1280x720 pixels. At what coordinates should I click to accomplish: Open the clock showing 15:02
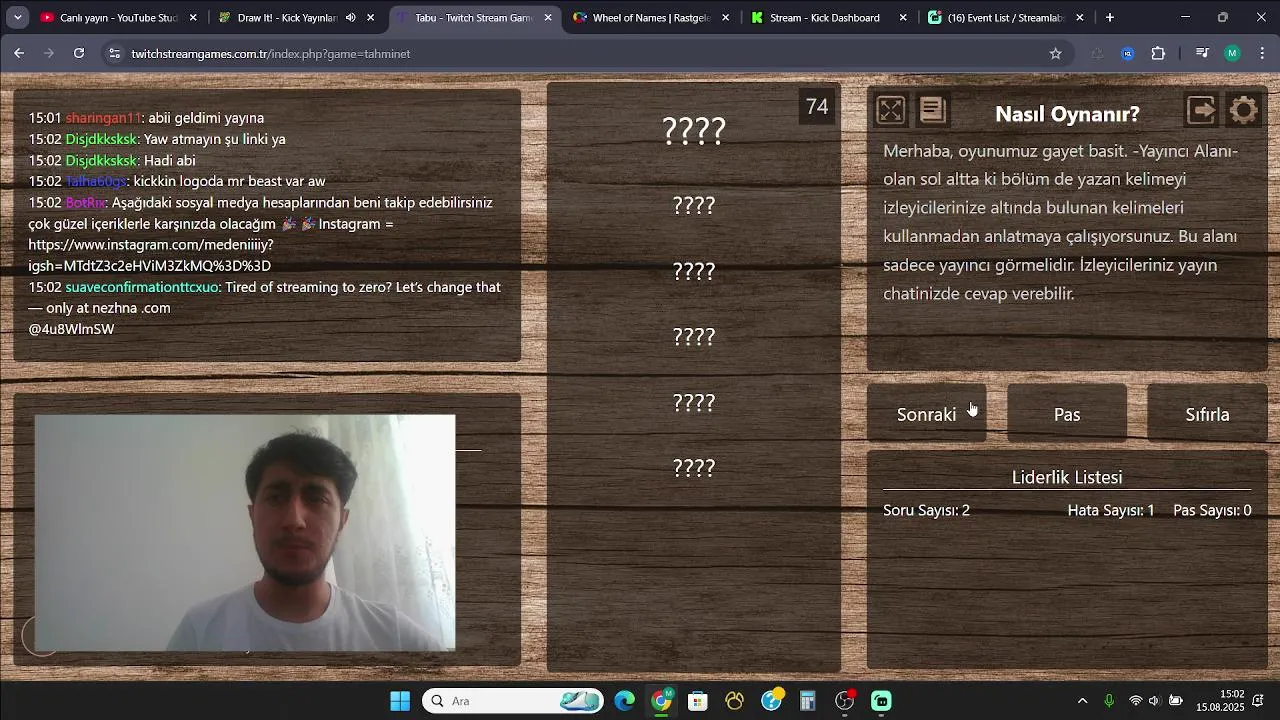(x=1220, y=701)
